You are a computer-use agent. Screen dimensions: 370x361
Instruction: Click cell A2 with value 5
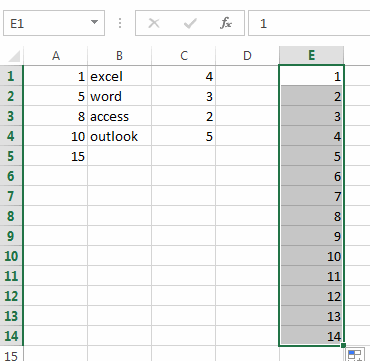point(56,96)
